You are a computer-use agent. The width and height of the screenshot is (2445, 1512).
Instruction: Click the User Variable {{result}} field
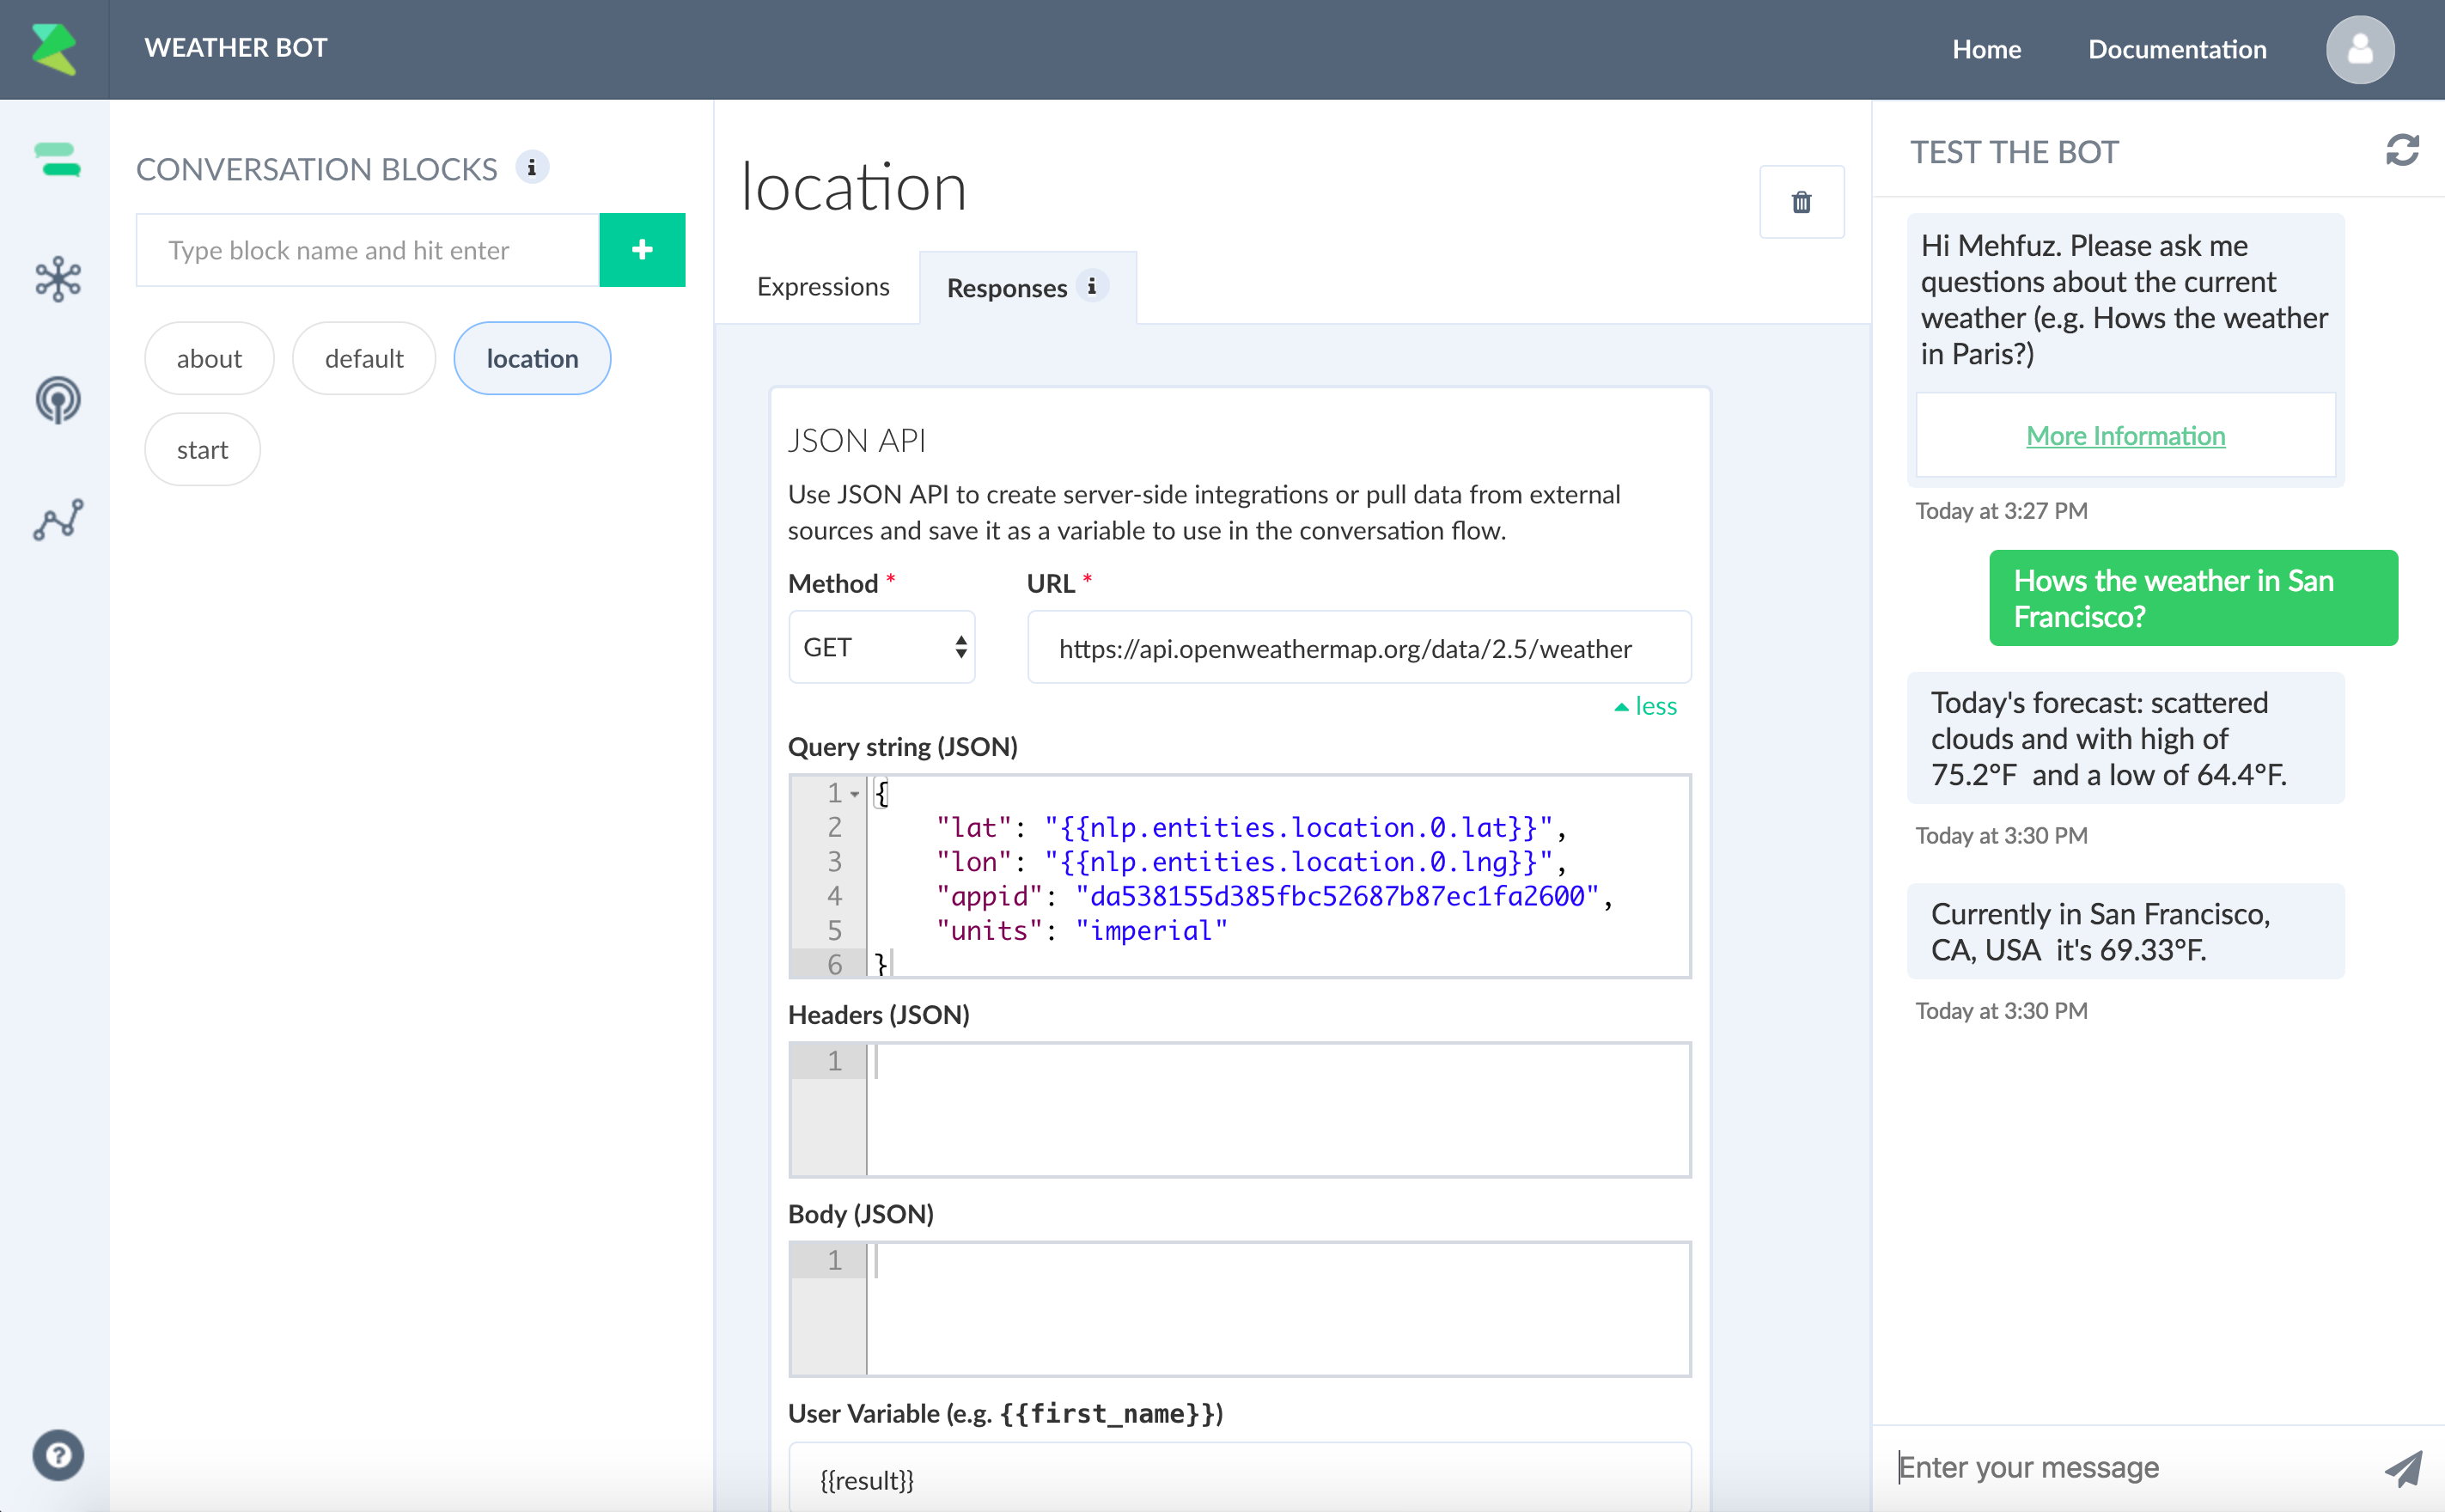coord(1240,1477)
